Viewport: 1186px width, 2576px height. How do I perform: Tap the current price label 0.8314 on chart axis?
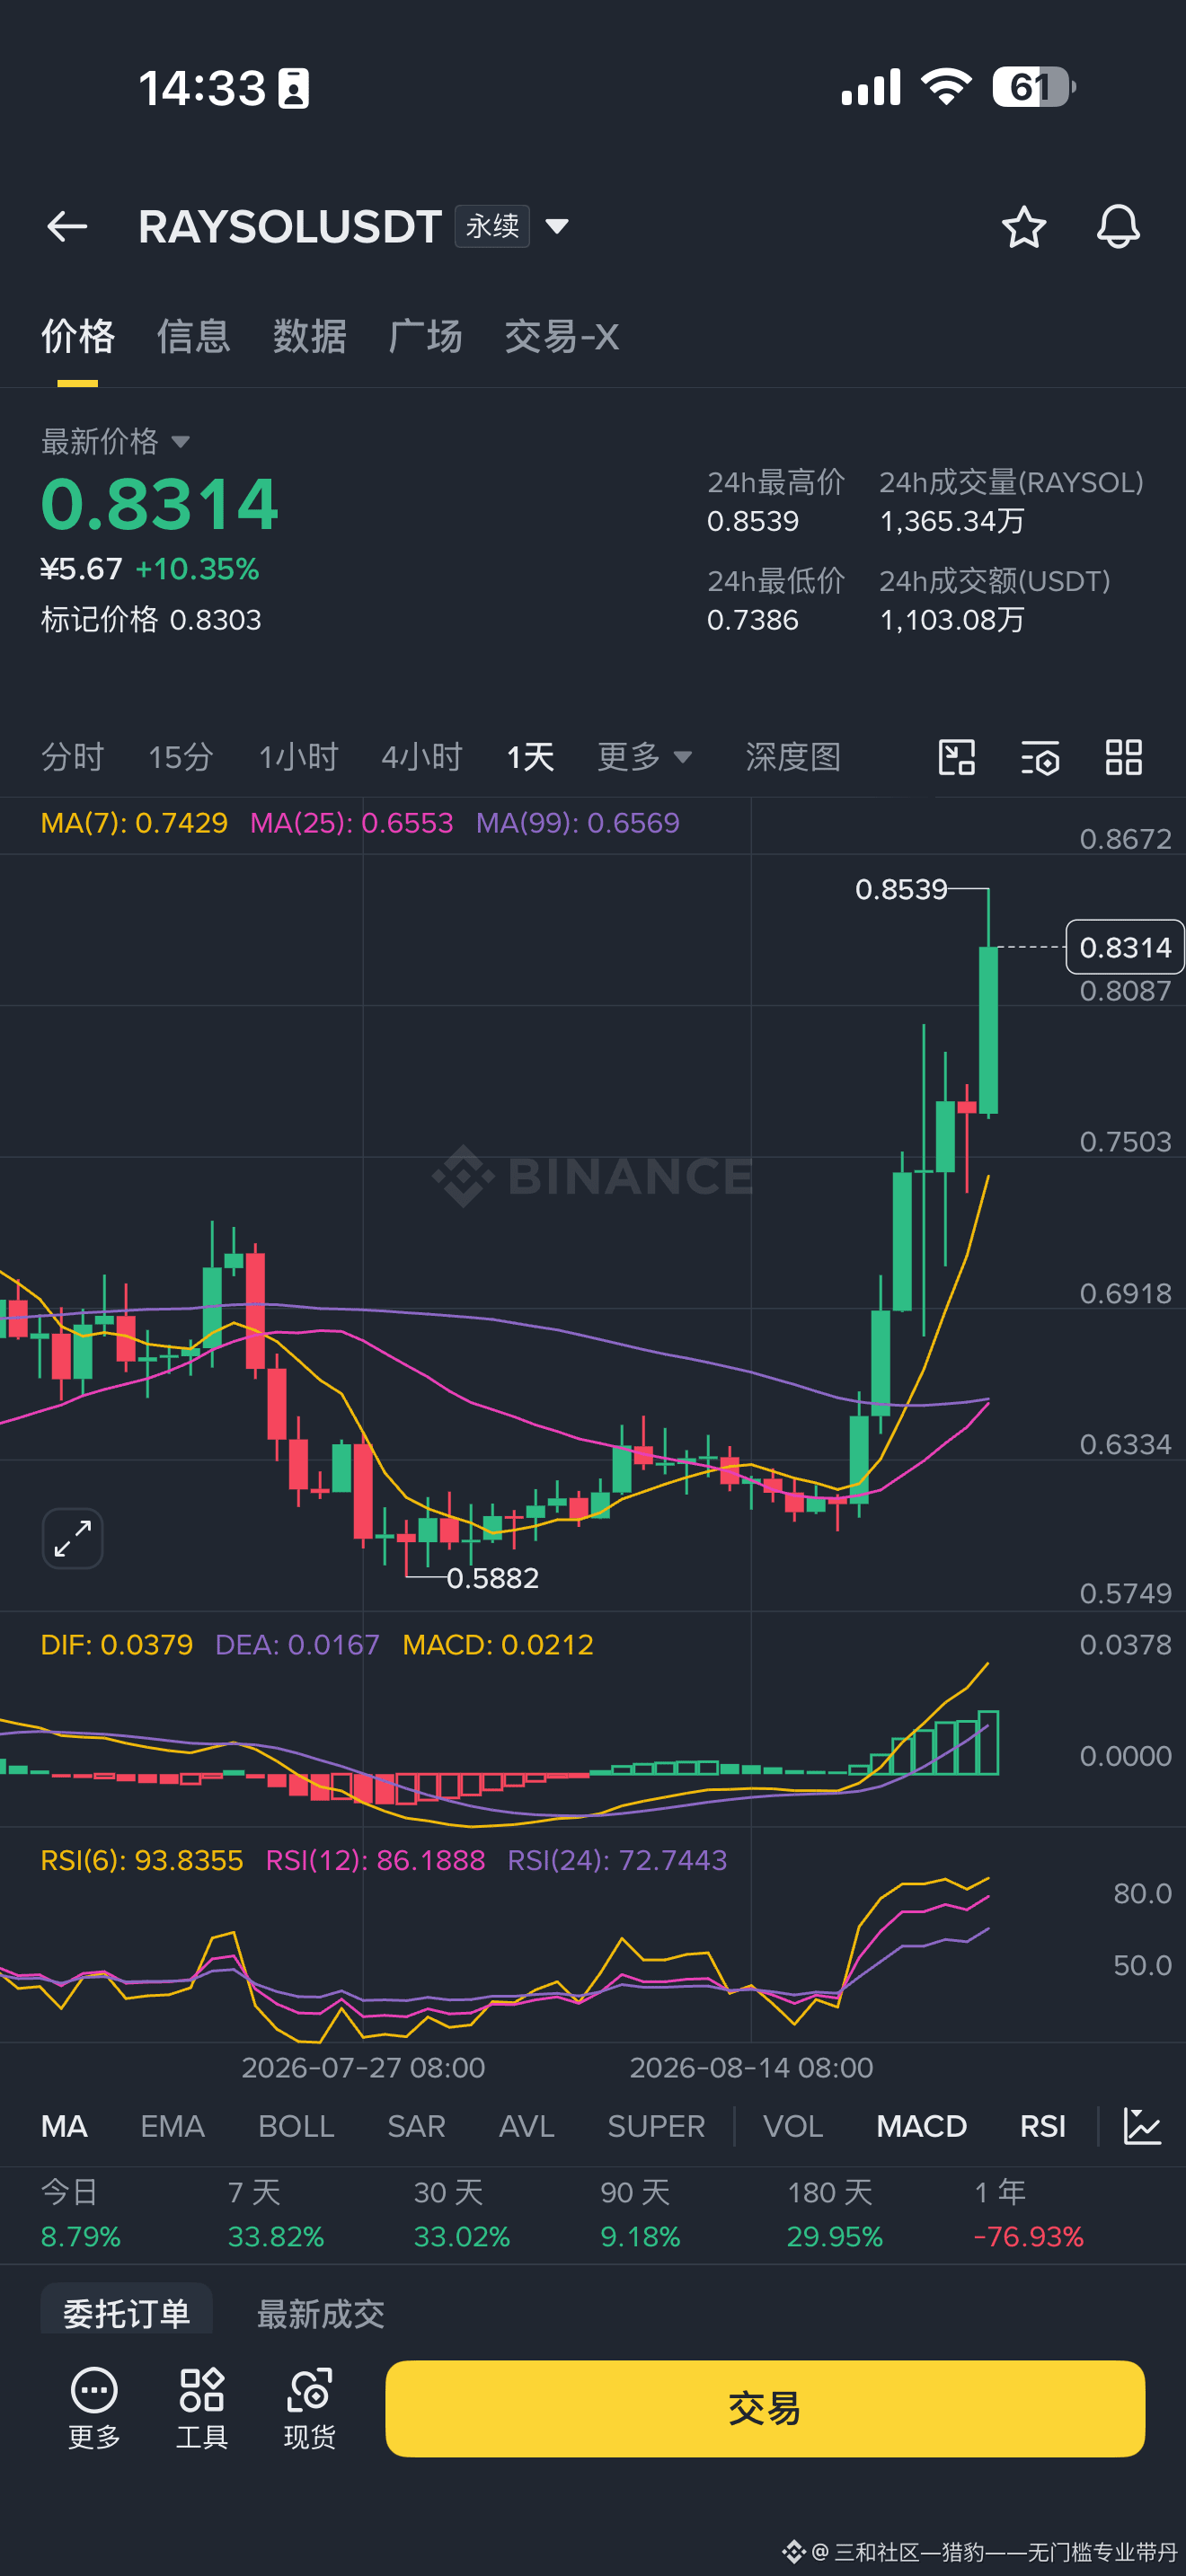[x=1125, y=947]
